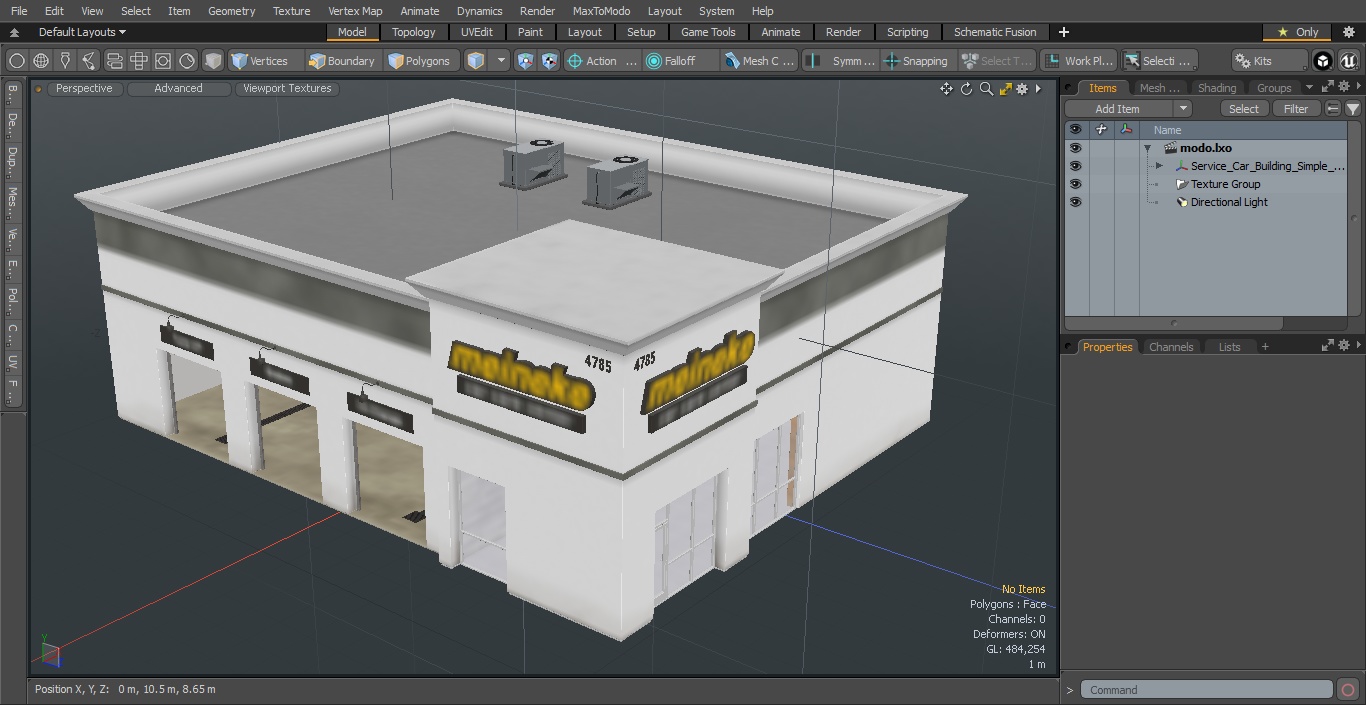
Task: Open the Selection options button
Action: [1158, 61]
